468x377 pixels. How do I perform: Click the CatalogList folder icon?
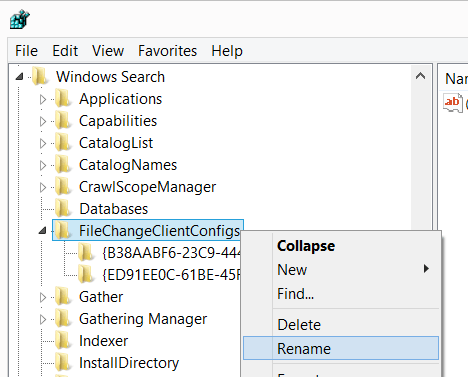(x=63, y=142)
